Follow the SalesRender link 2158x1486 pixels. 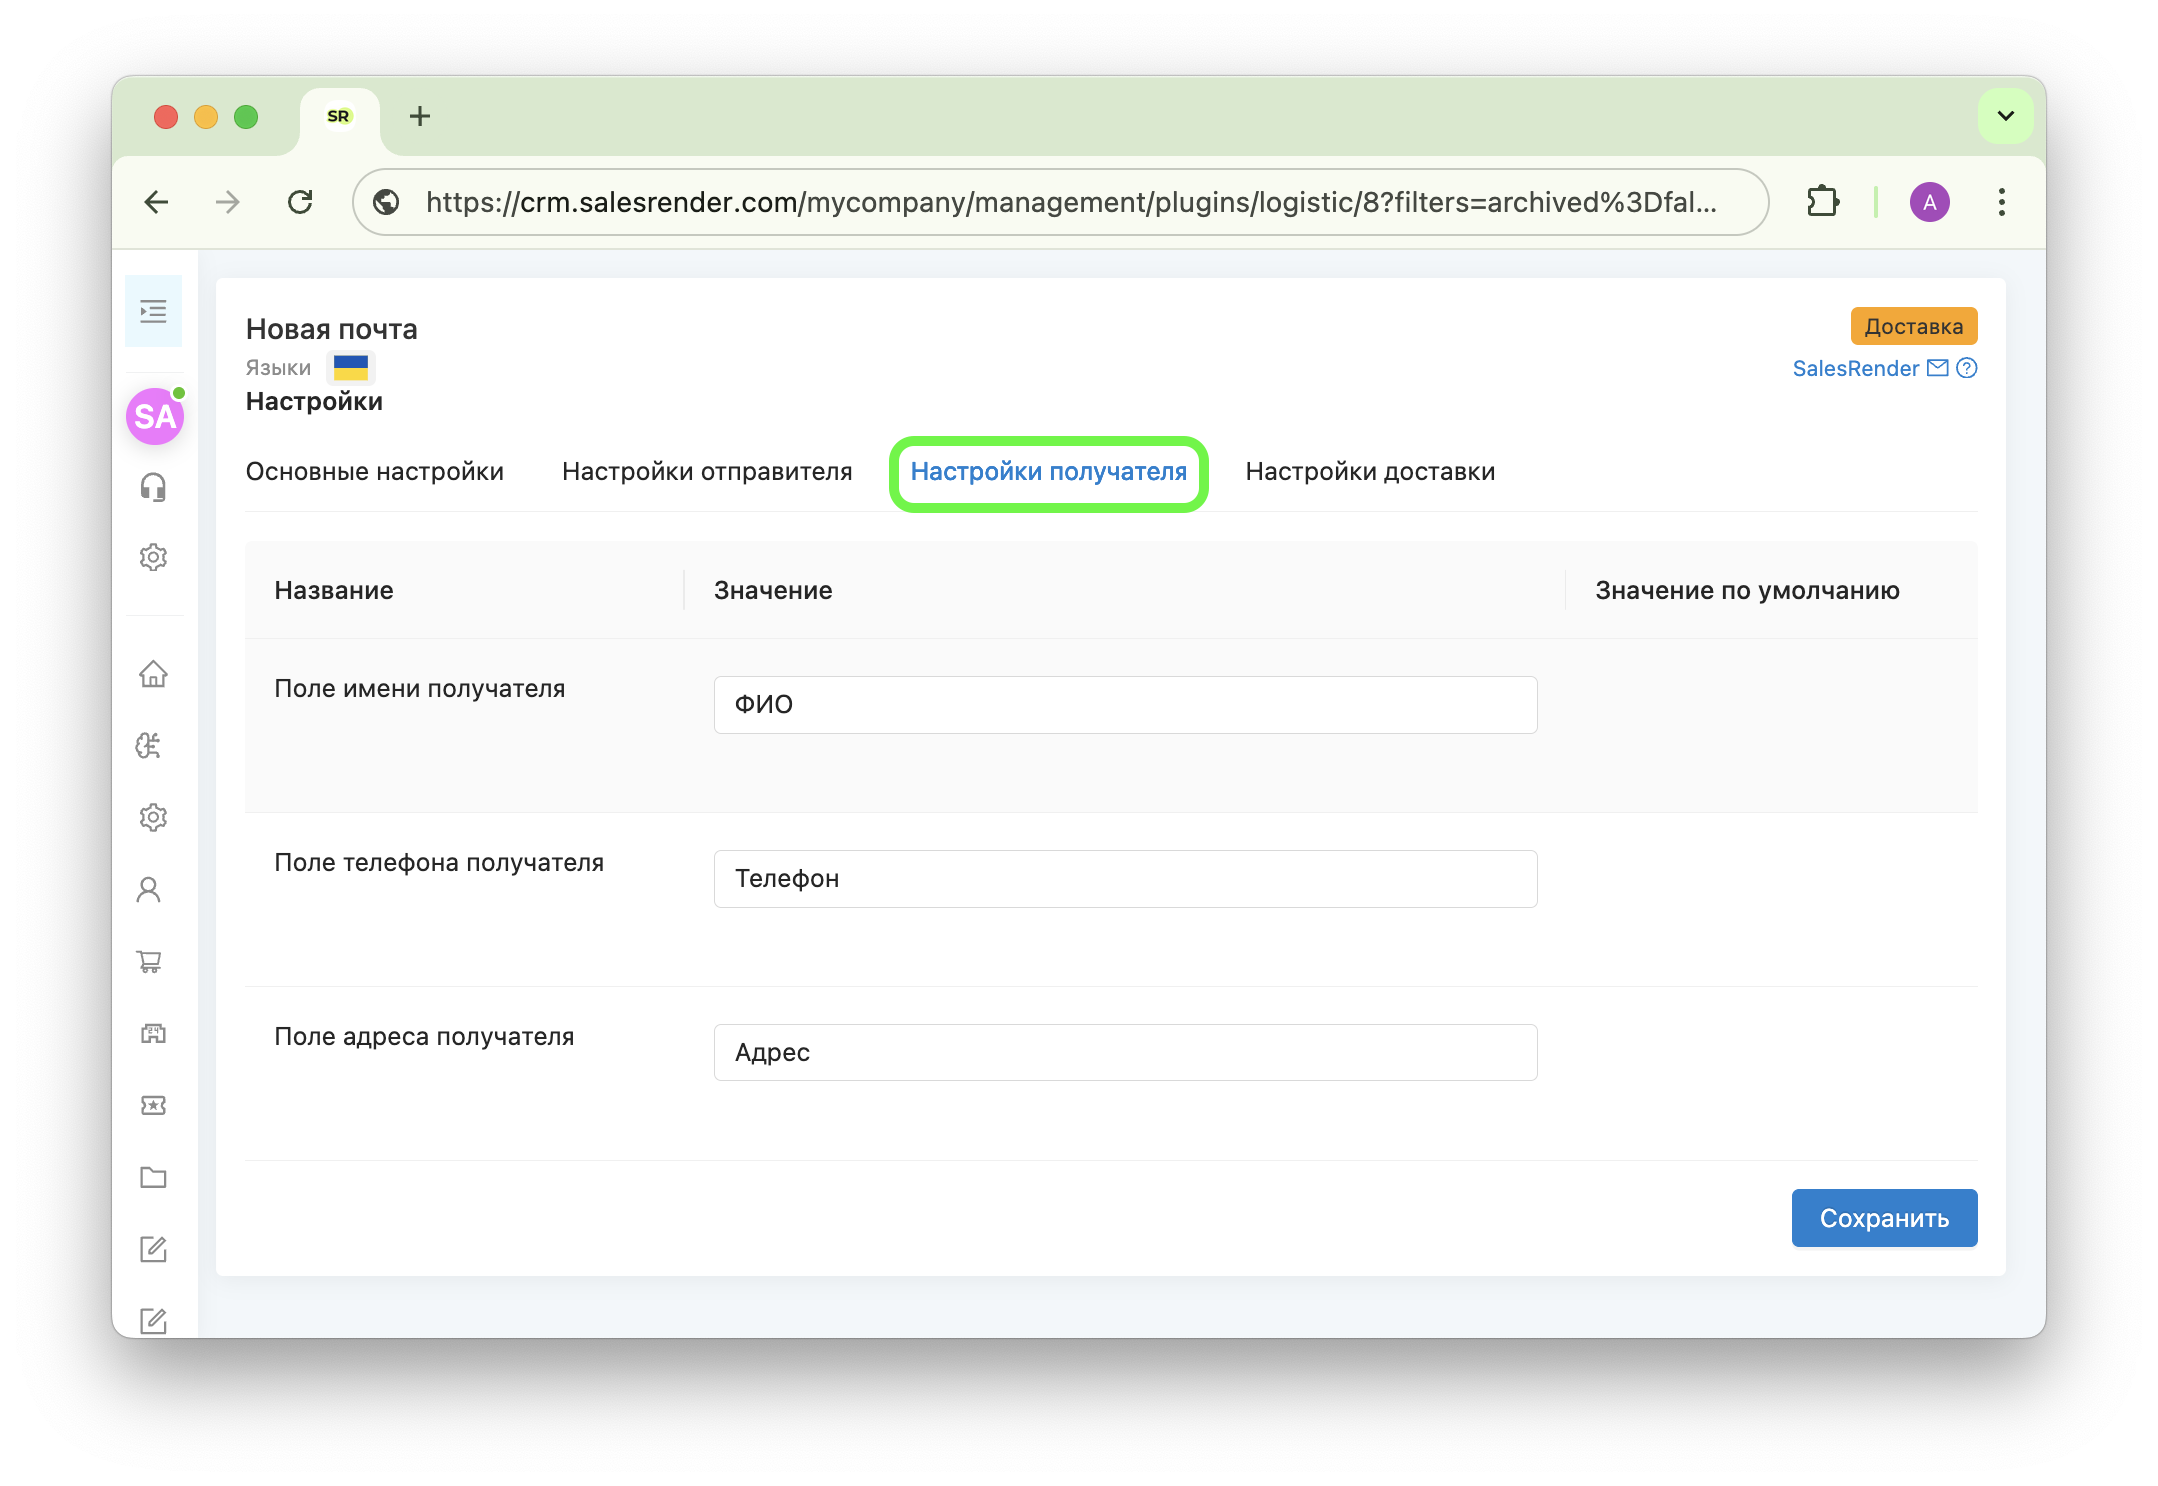point(1855,368)
